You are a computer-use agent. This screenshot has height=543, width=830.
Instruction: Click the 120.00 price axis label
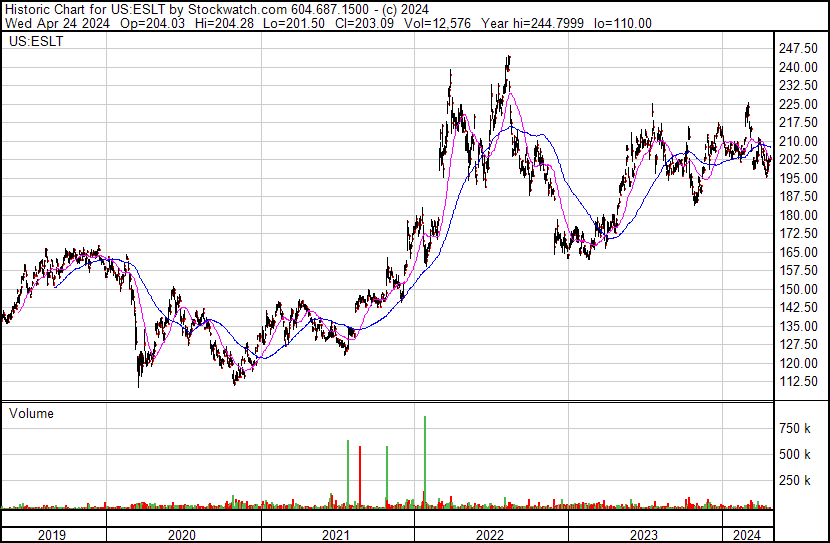(x=798, y=364)
